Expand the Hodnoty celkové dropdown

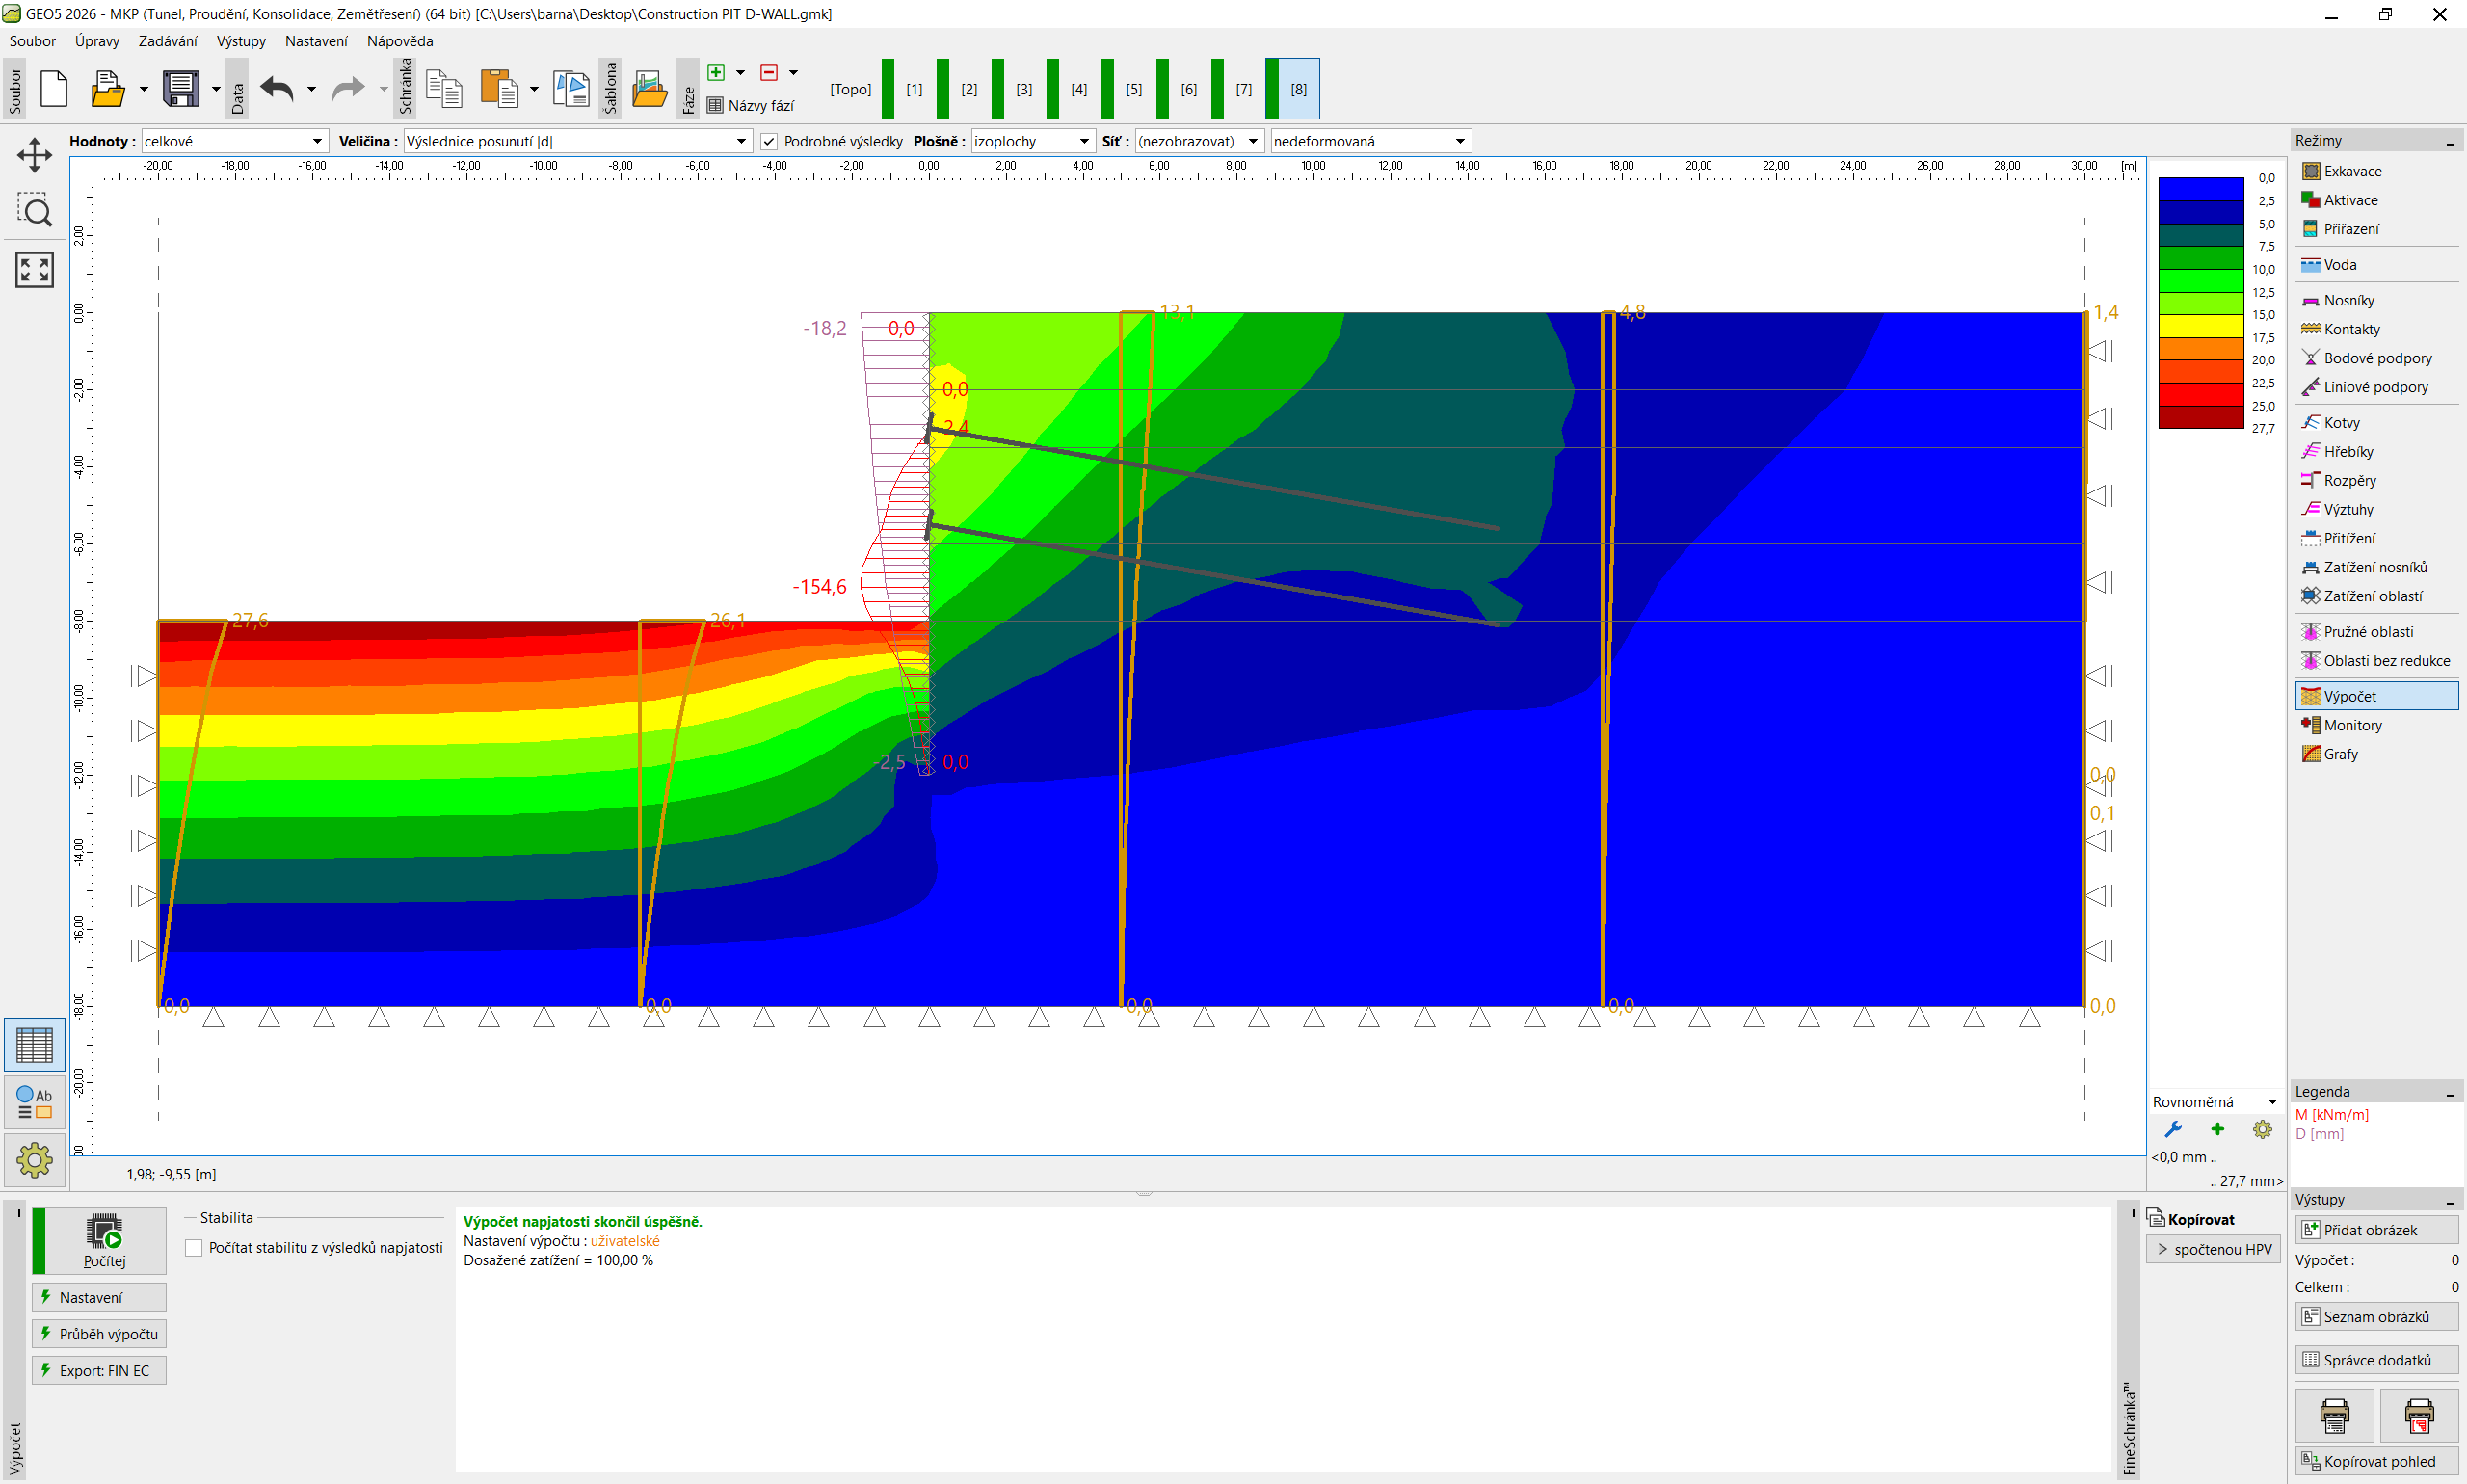point(234,141)
